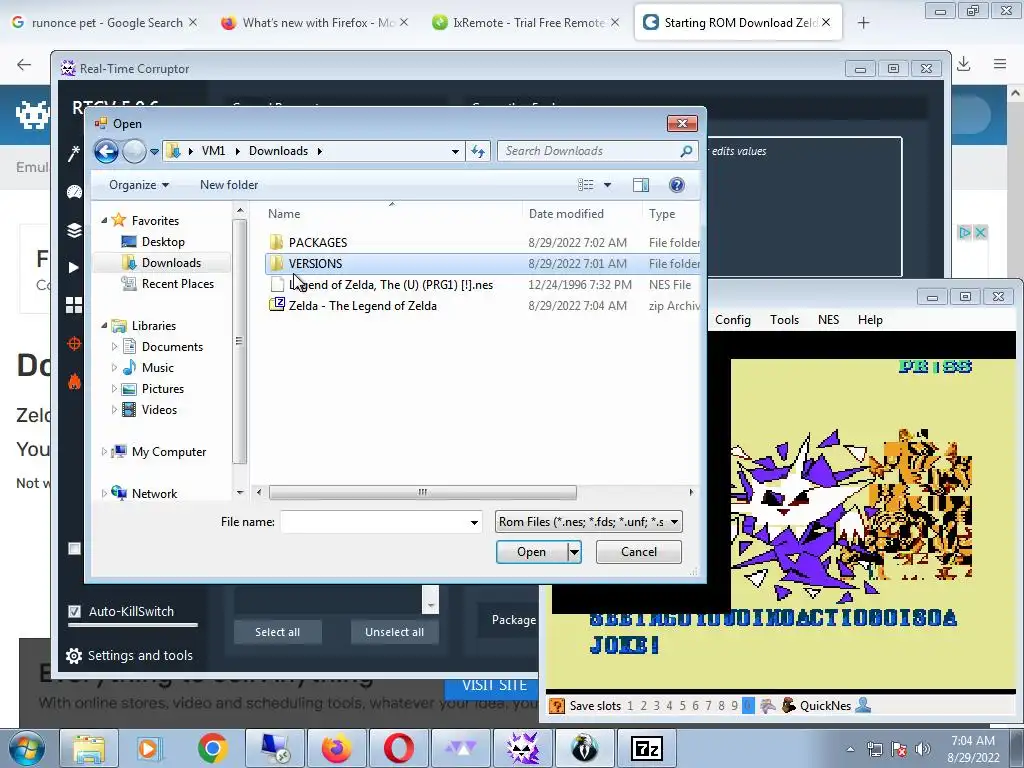This screenshot has width=1024, height=768.
Task: Click the horizontal scrollbar in file list
Action: pyautogui.click(x=423, y=492)
